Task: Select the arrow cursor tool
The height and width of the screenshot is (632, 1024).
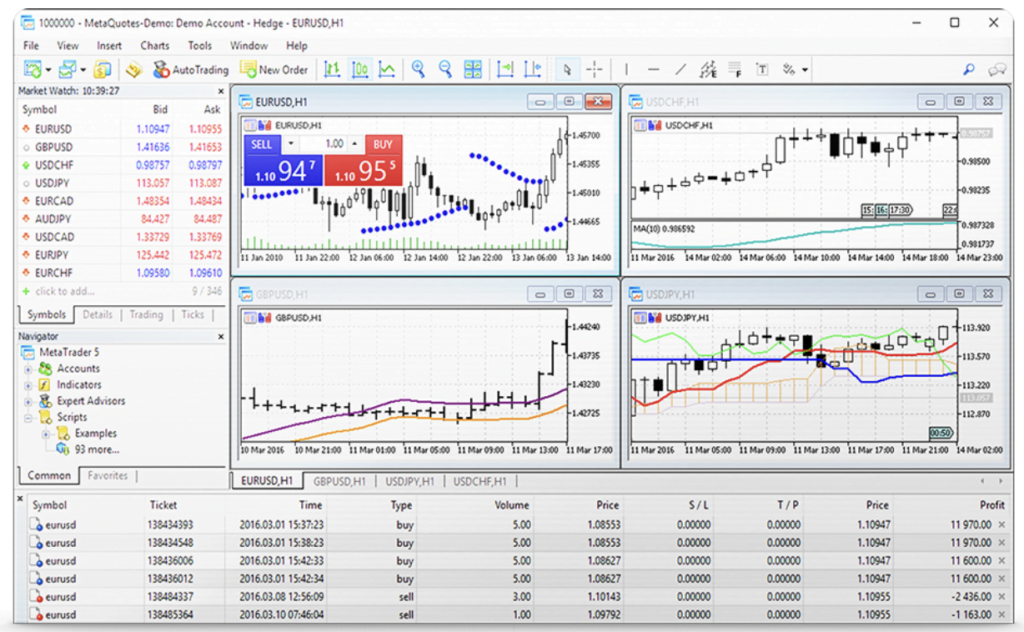Action: (x=567, y=69)
